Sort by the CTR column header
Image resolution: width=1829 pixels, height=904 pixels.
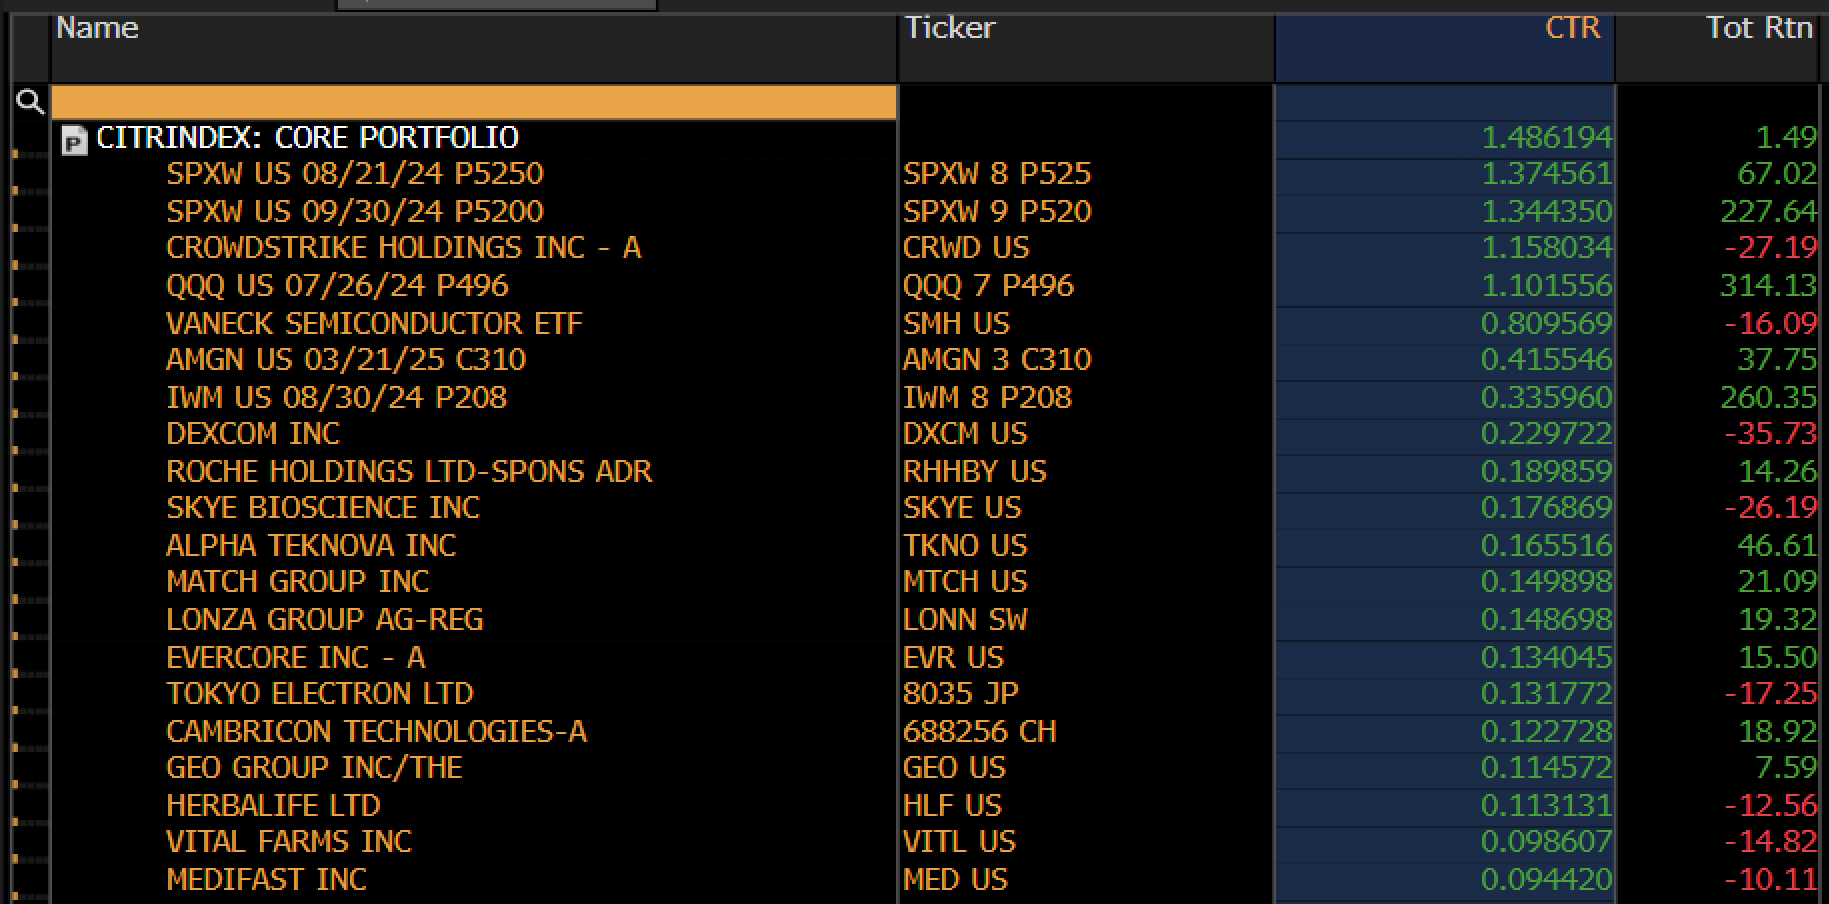pos(1573,28)
